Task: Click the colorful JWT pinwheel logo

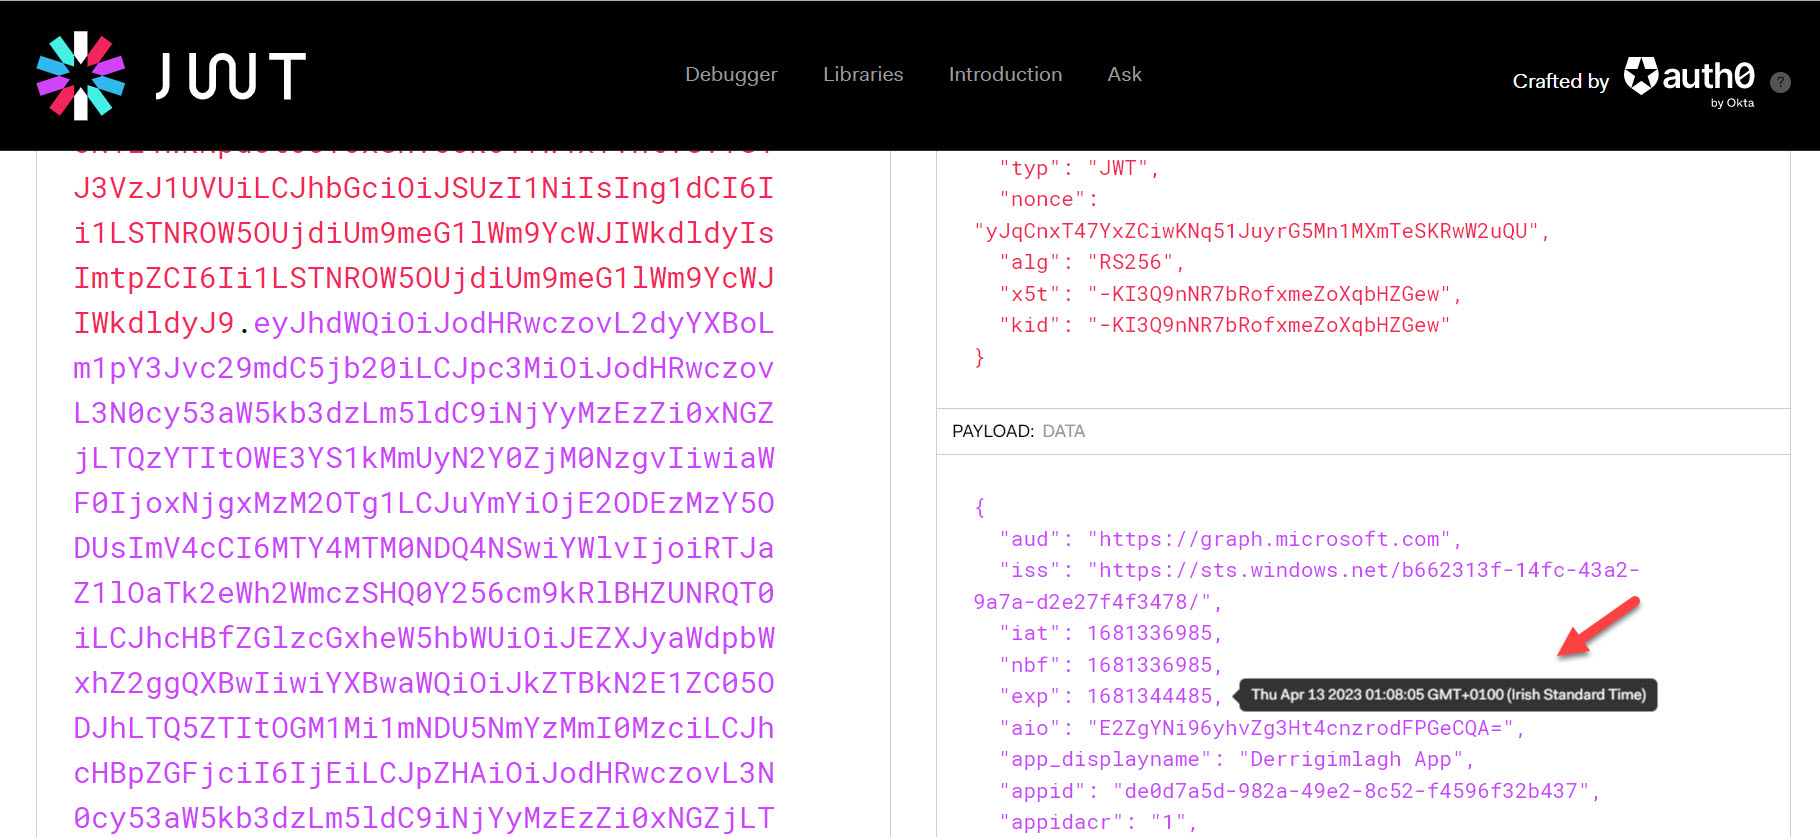Action: [x=80, y=76]
